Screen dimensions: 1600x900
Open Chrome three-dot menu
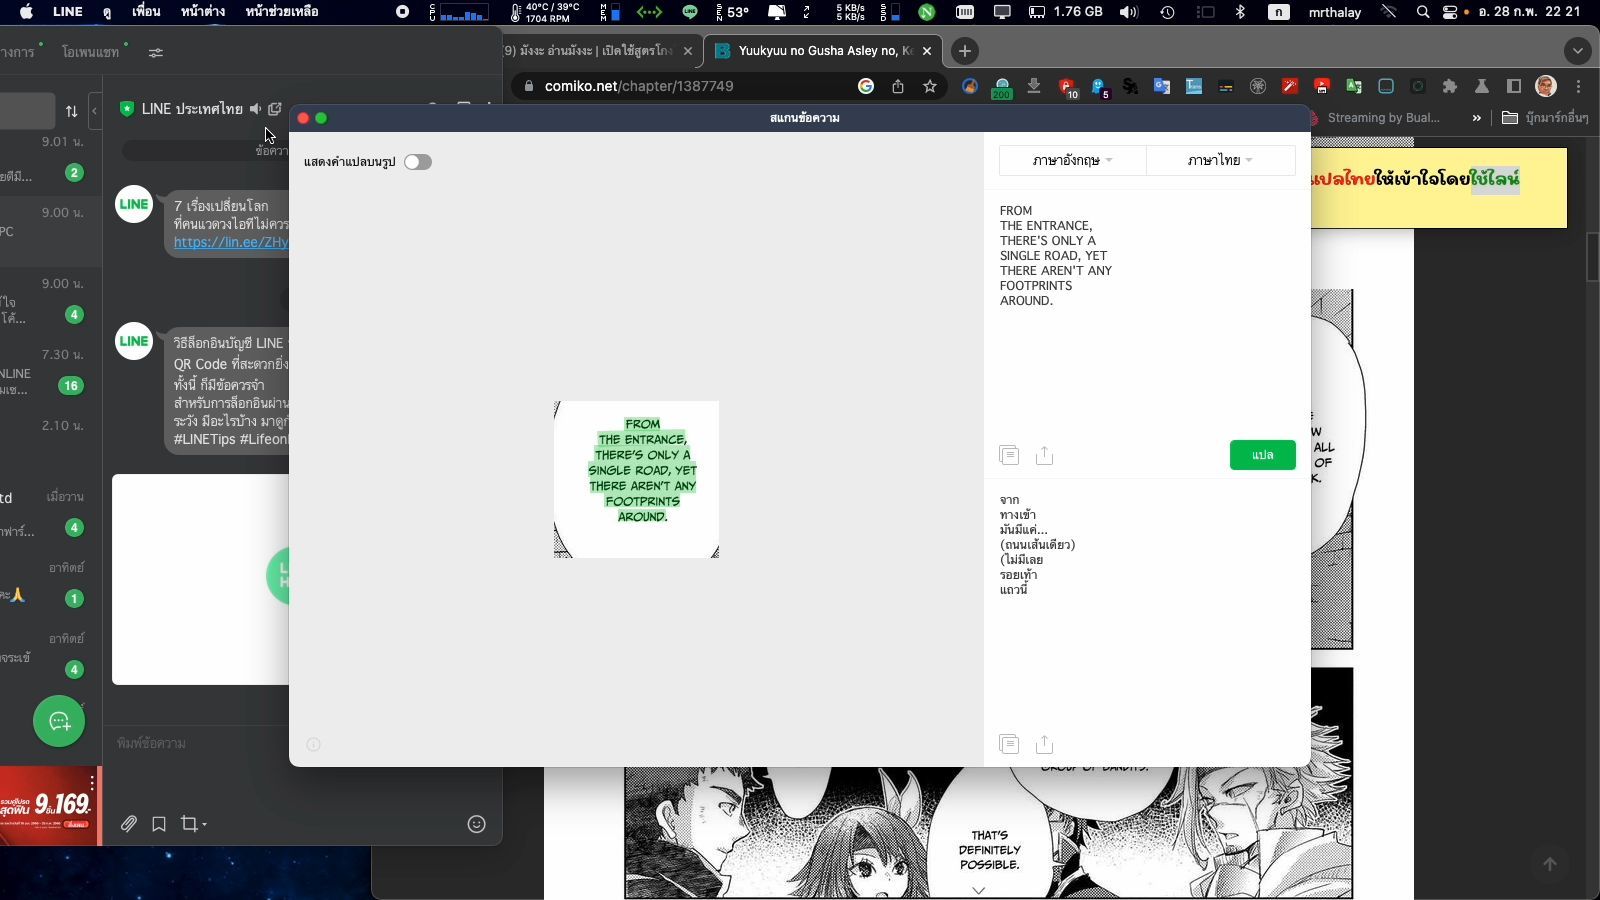[1578, 86]
